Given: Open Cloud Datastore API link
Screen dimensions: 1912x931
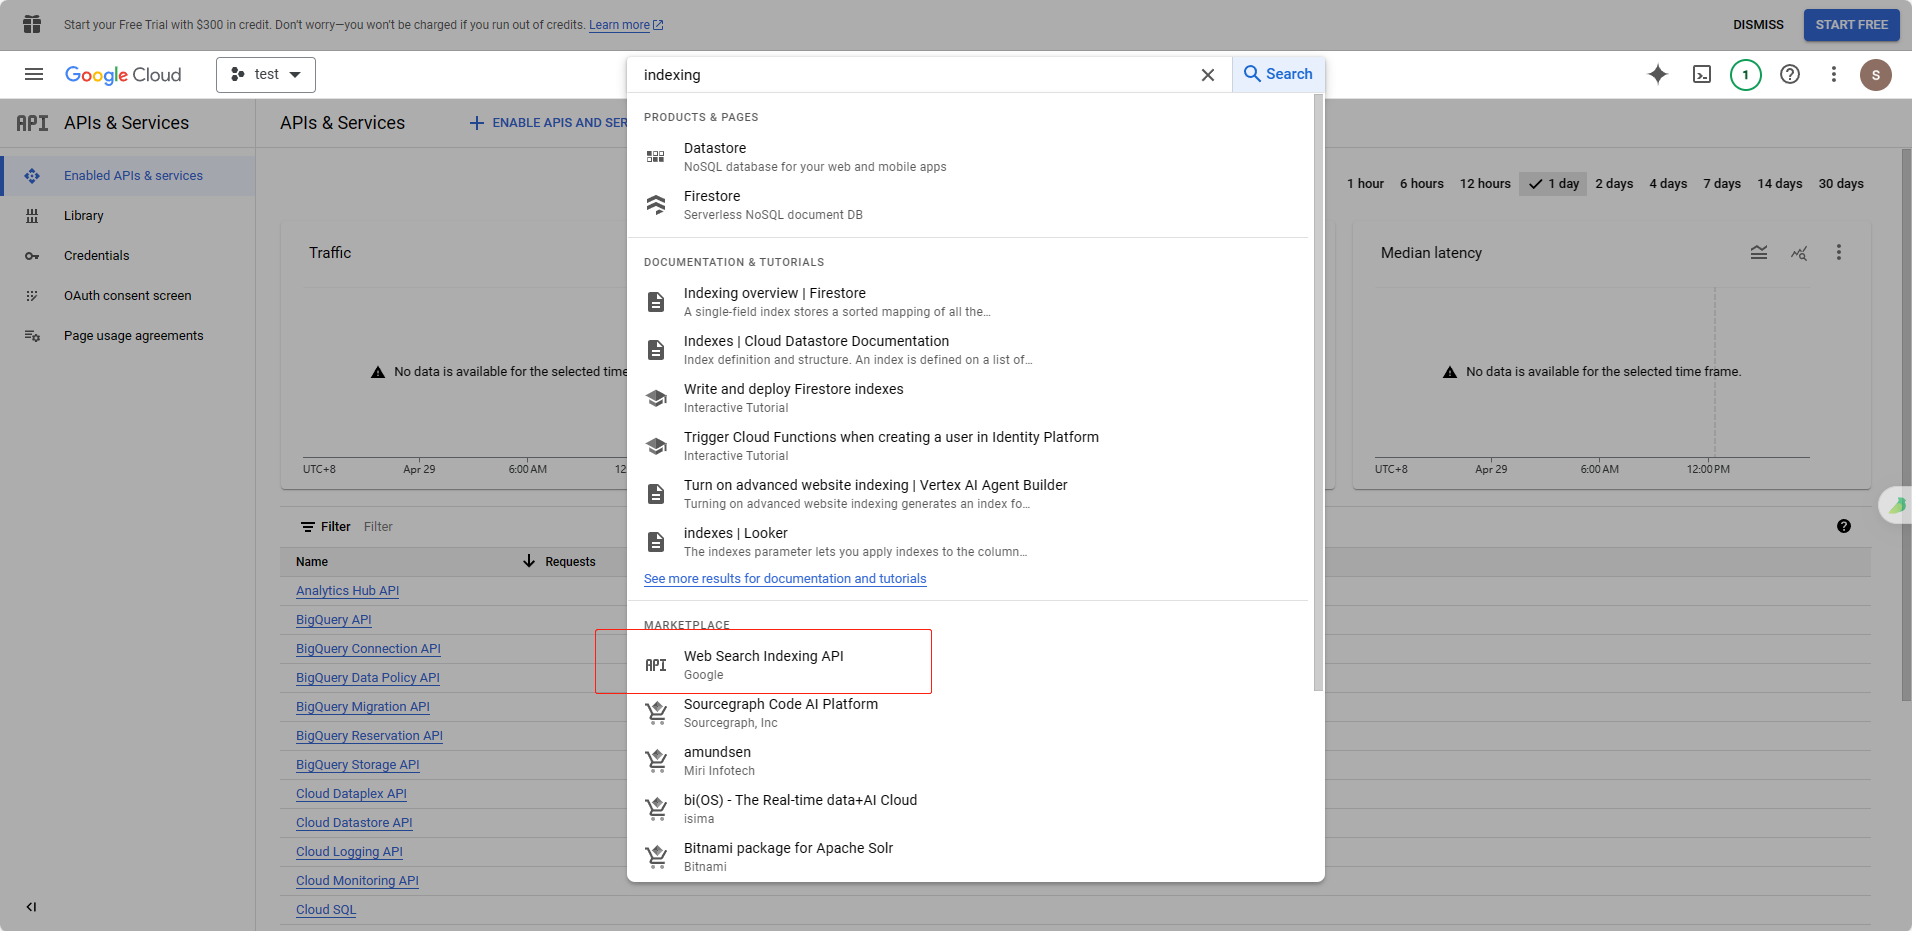Looking at the screenshot, I should (354, 823).
